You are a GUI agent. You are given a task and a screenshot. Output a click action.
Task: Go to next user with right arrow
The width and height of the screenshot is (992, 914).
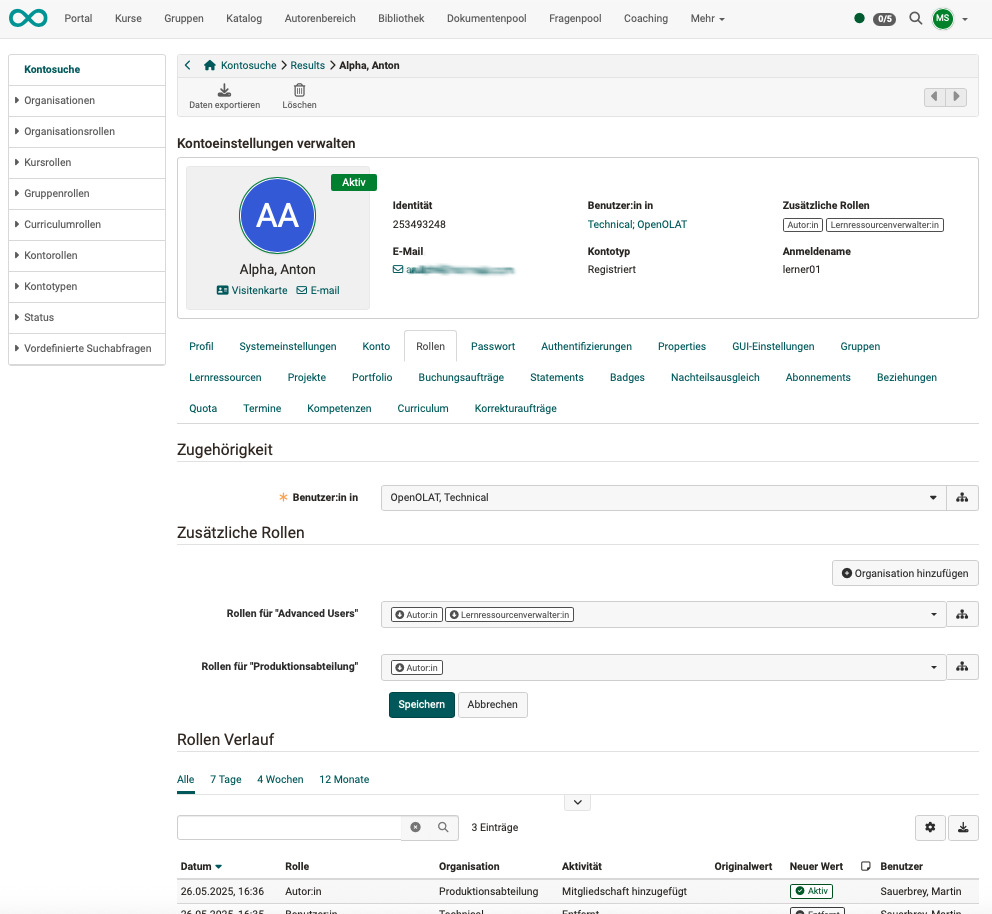957,97
